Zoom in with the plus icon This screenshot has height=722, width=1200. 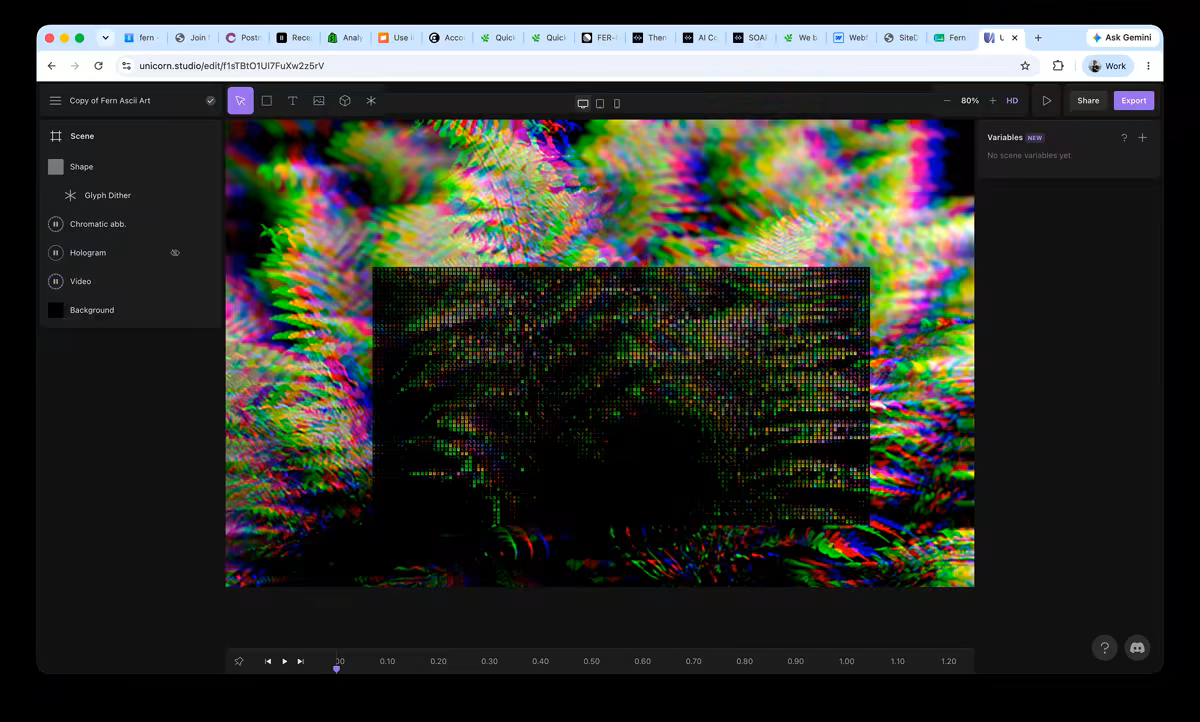tap(993, 101)
